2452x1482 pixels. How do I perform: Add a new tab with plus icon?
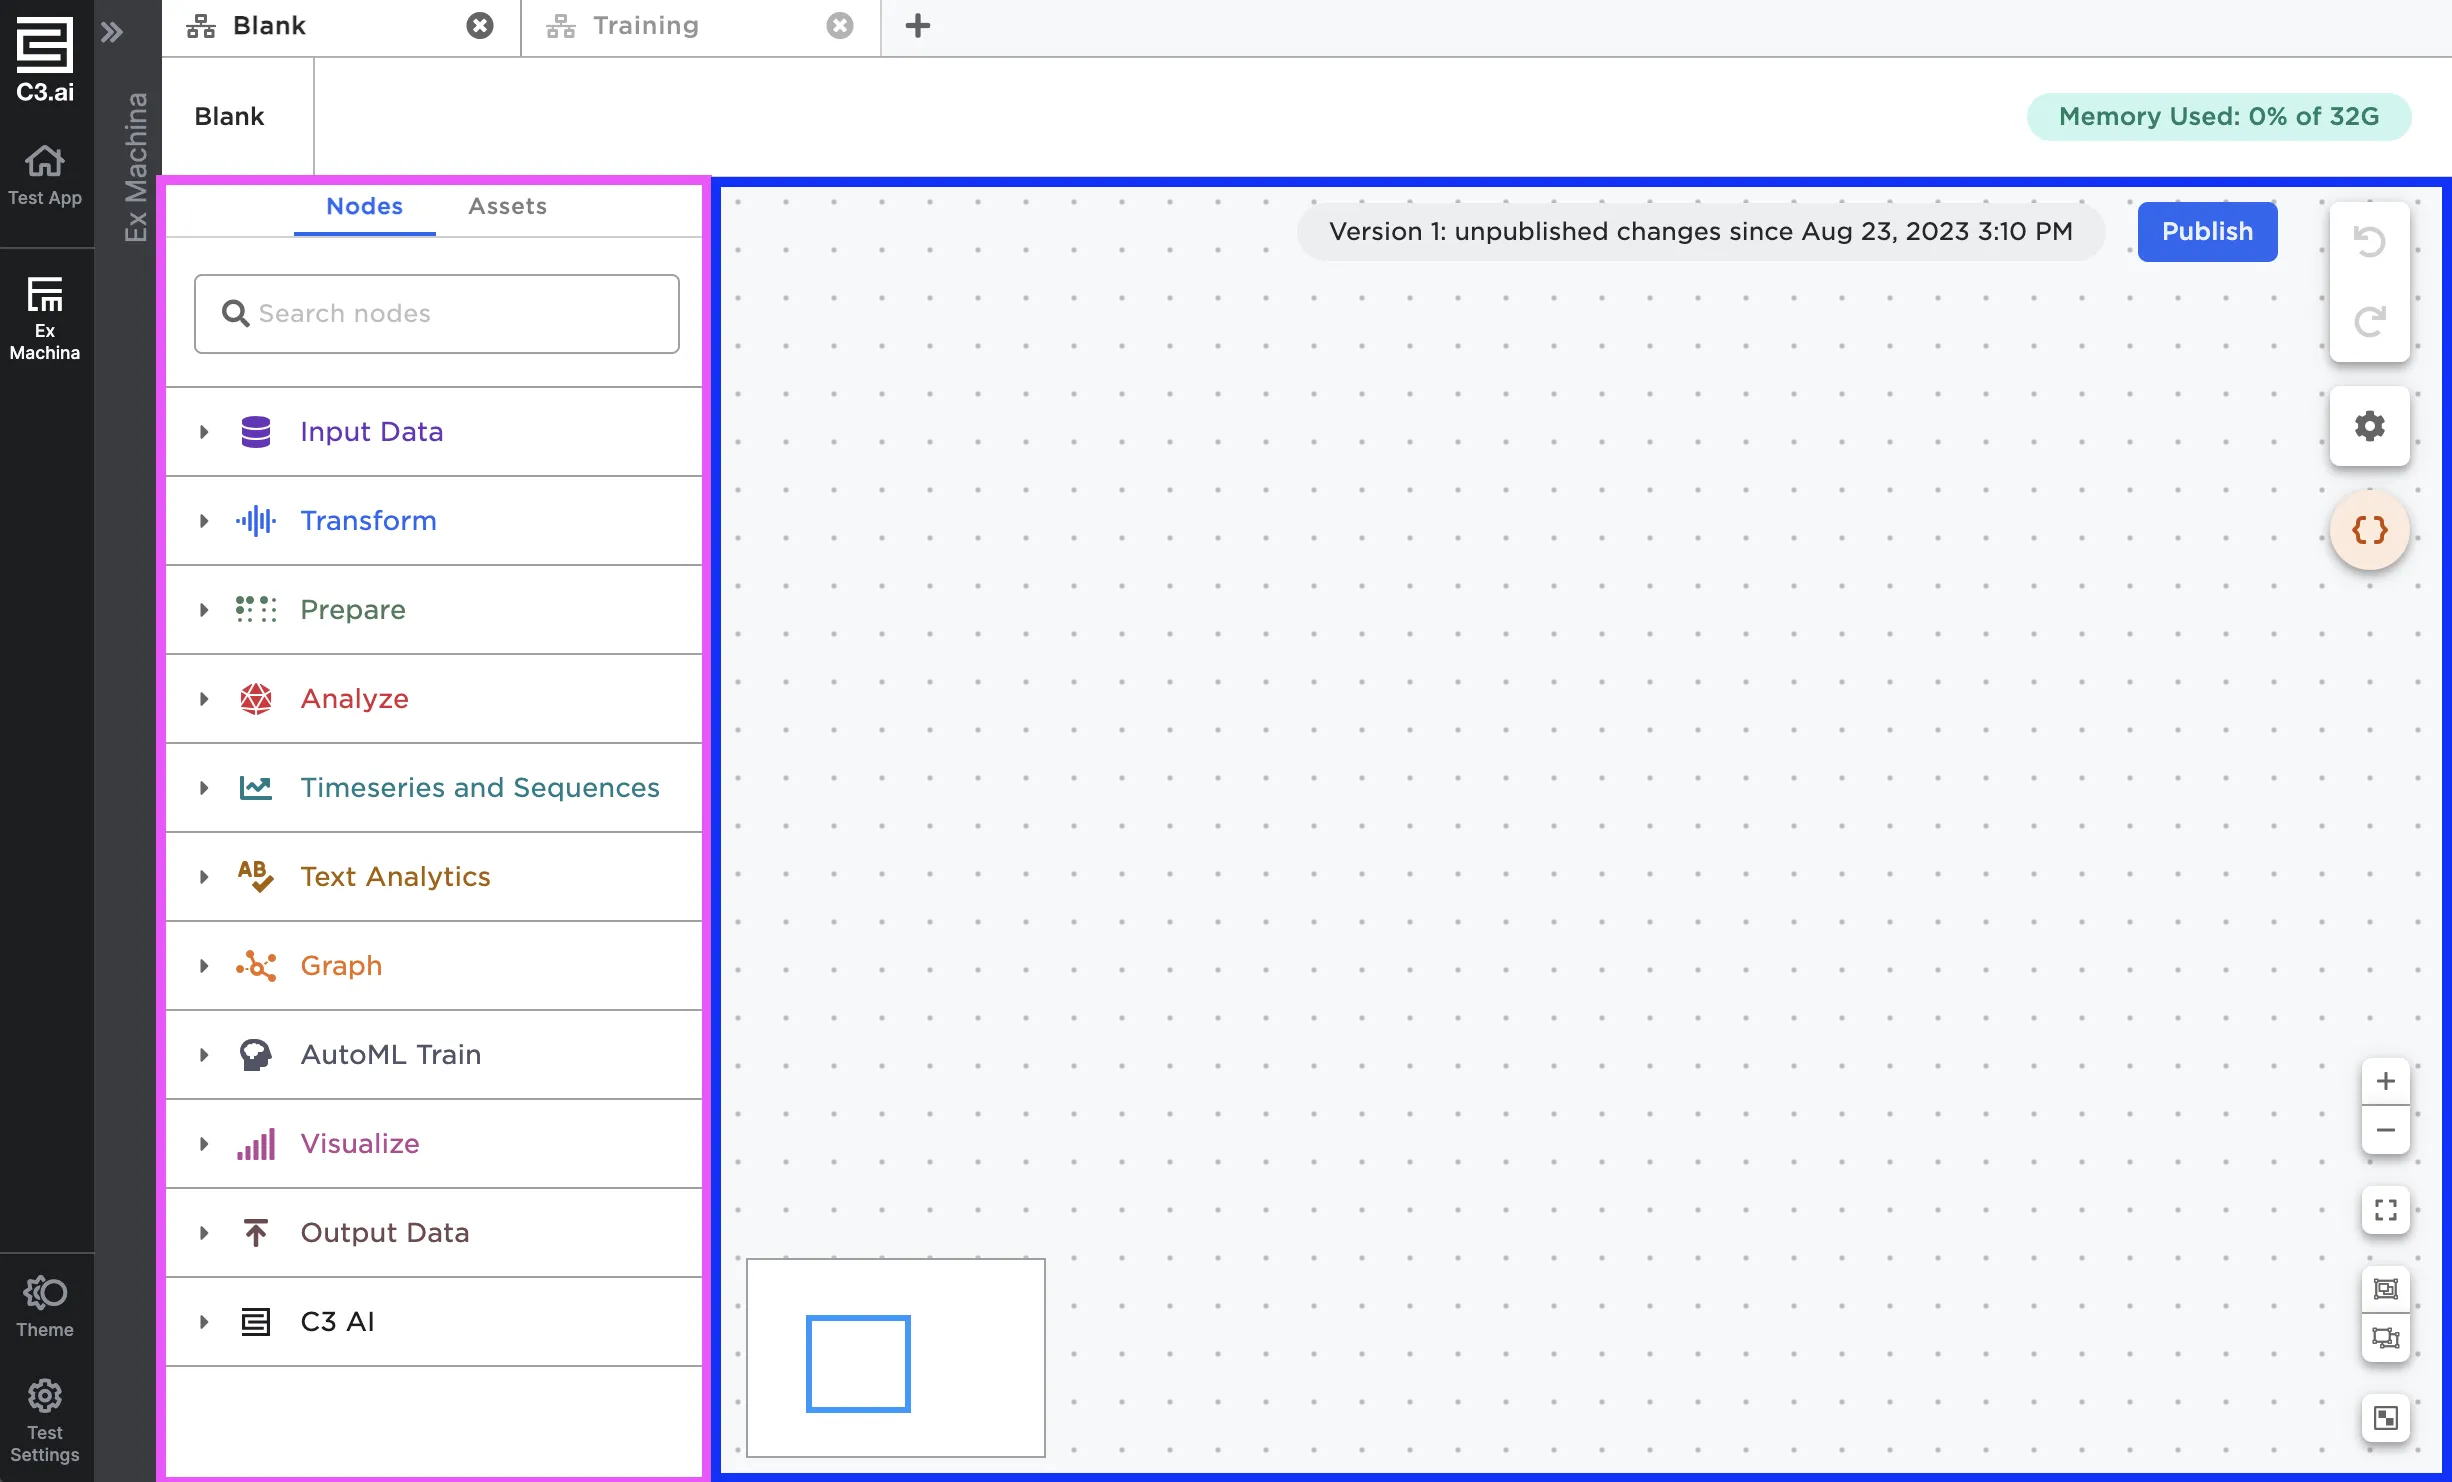pyautogui.click(x=918, y=26)
